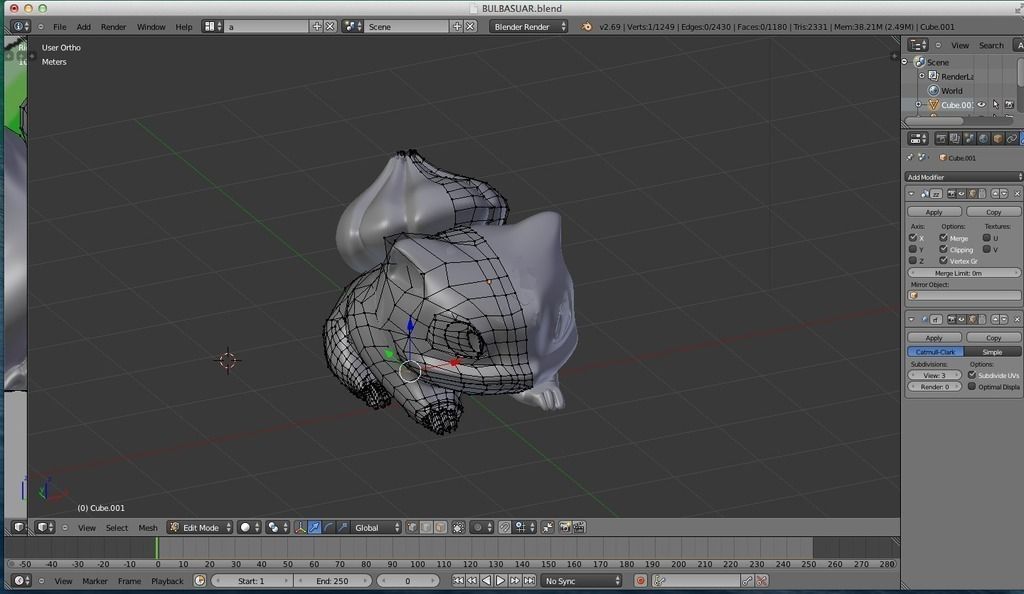The width and height of the screenshot is (1024, 594).
Task: Copy the Mirror modifier
Action: (993, 212)
